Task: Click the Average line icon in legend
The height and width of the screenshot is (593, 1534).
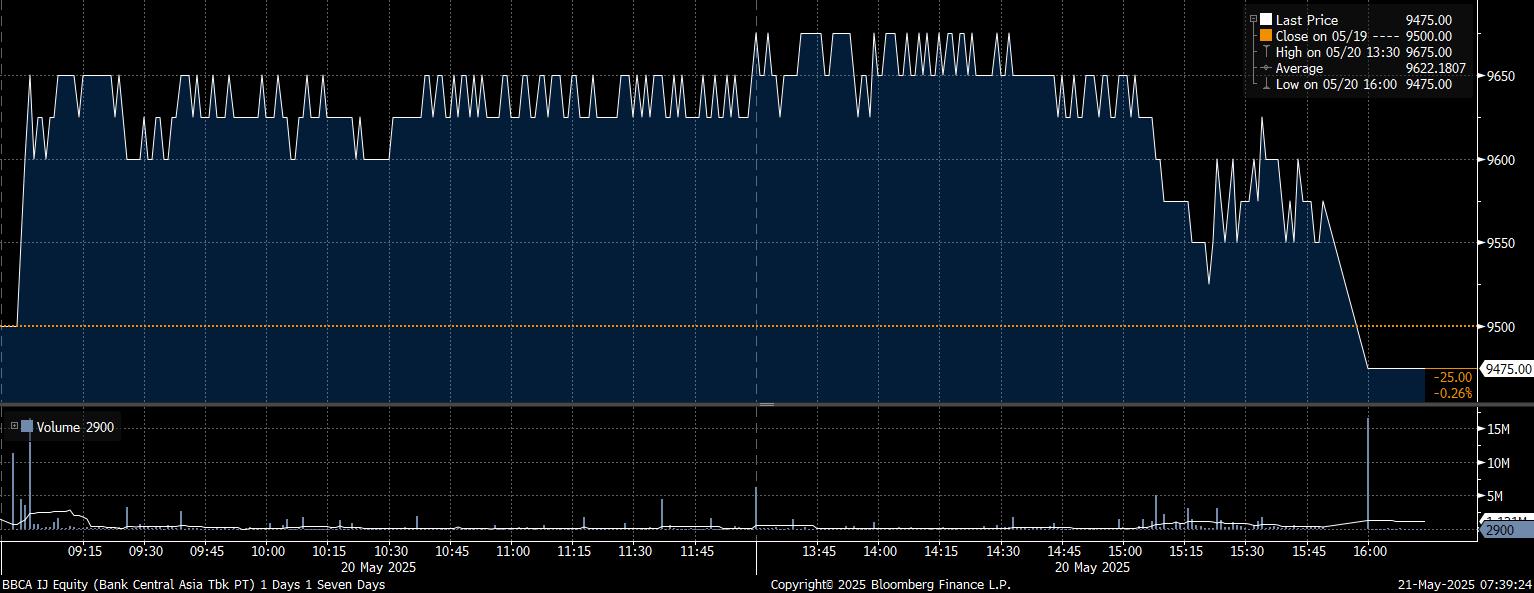Action: pyautogui.click(x=1266, y=68)
